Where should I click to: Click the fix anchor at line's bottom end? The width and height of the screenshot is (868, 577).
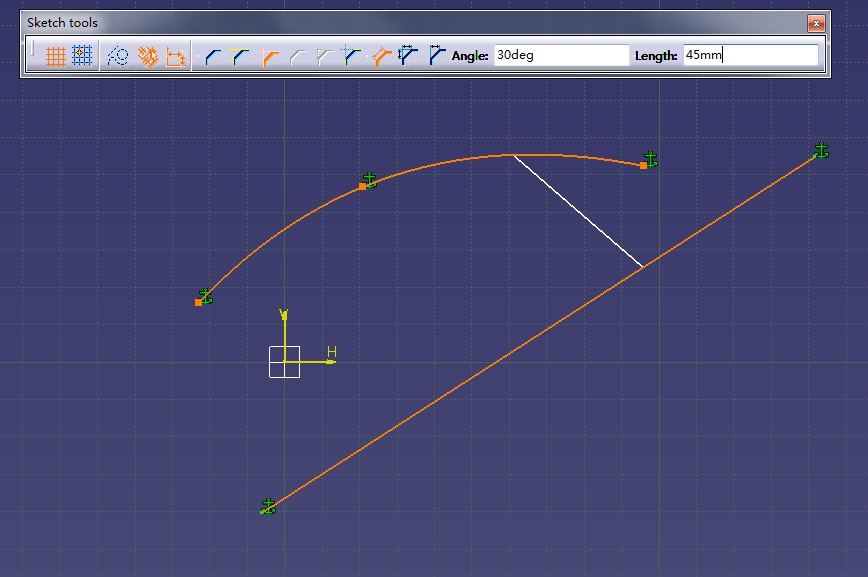point(268,506)
